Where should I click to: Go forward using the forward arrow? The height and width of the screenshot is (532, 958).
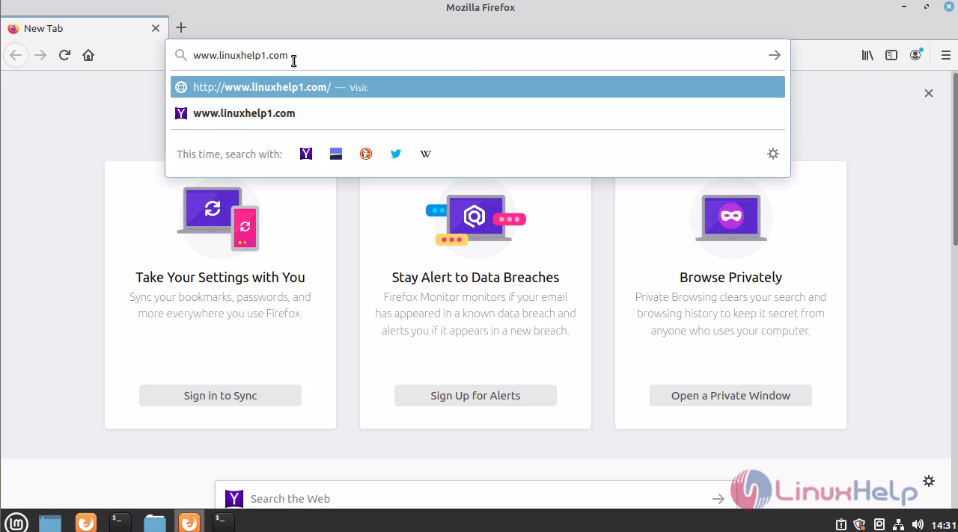coord(40,55)
